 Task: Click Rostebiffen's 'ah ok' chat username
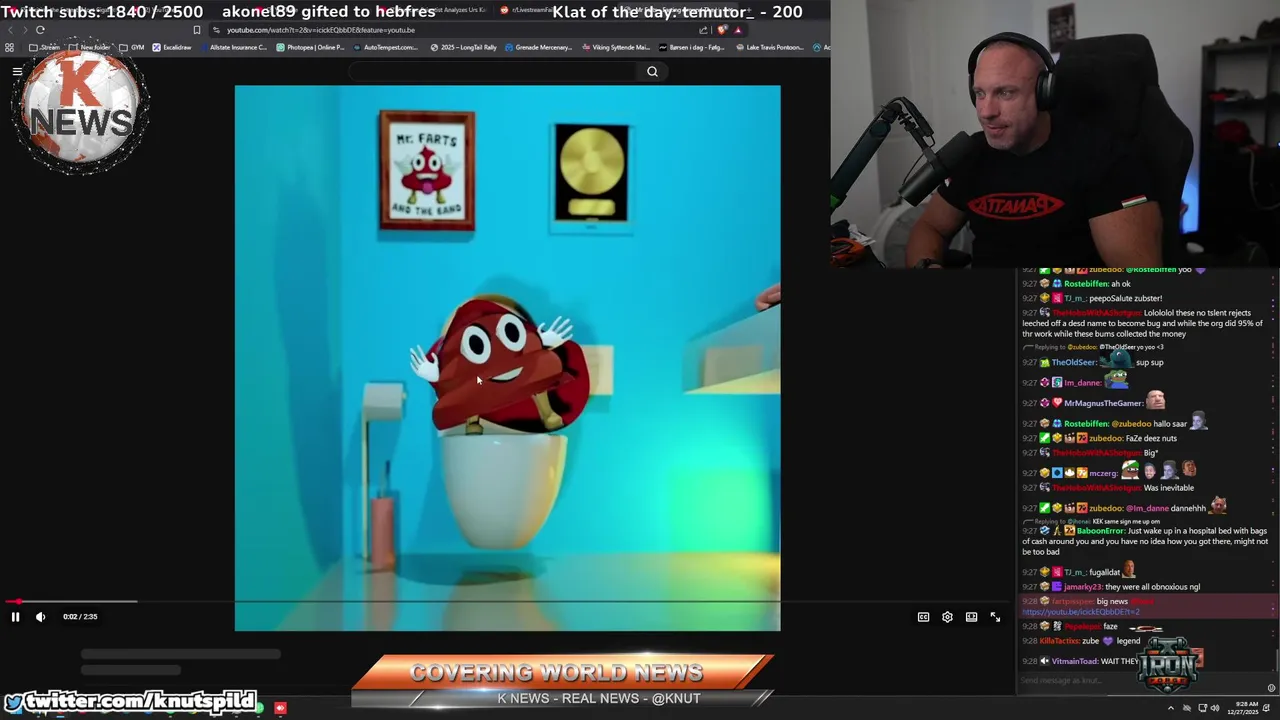coord(1086,284)
